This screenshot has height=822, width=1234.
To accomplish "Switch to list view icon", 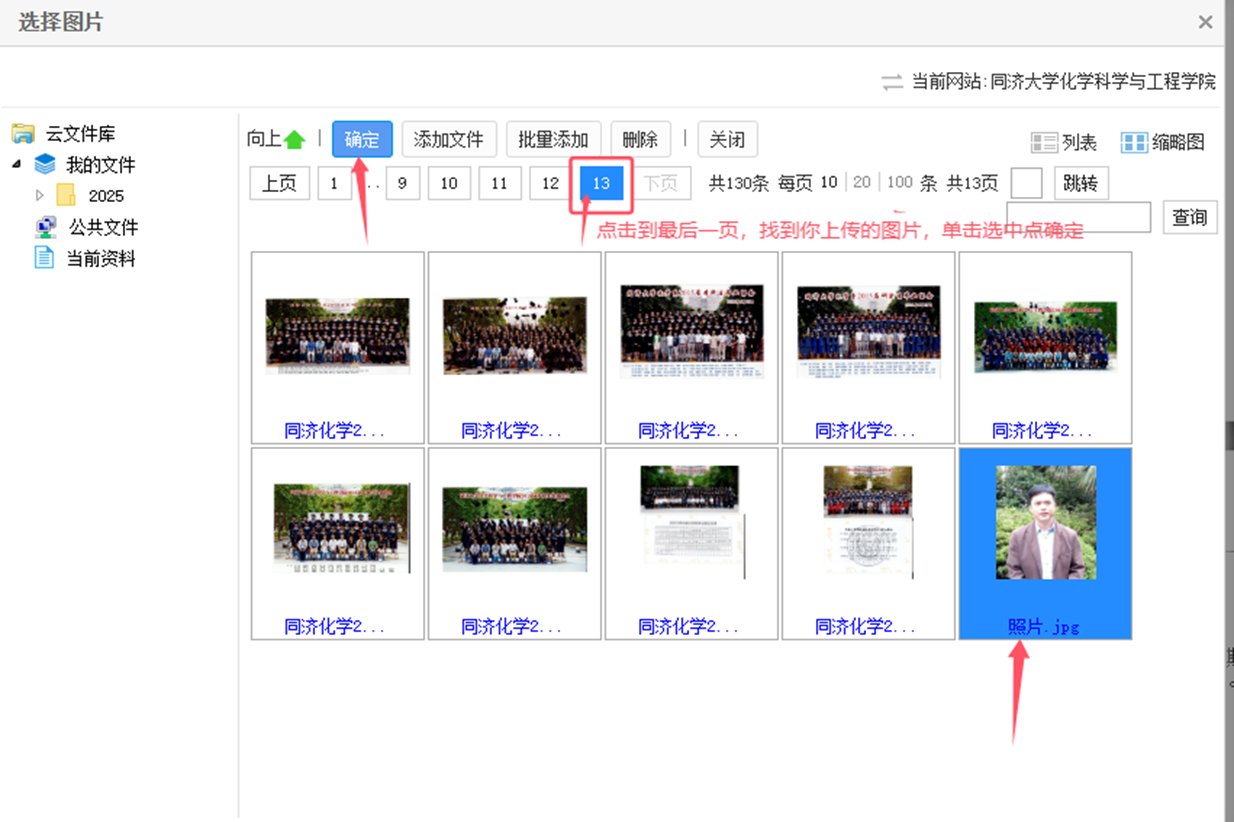I will (1044, 143).
